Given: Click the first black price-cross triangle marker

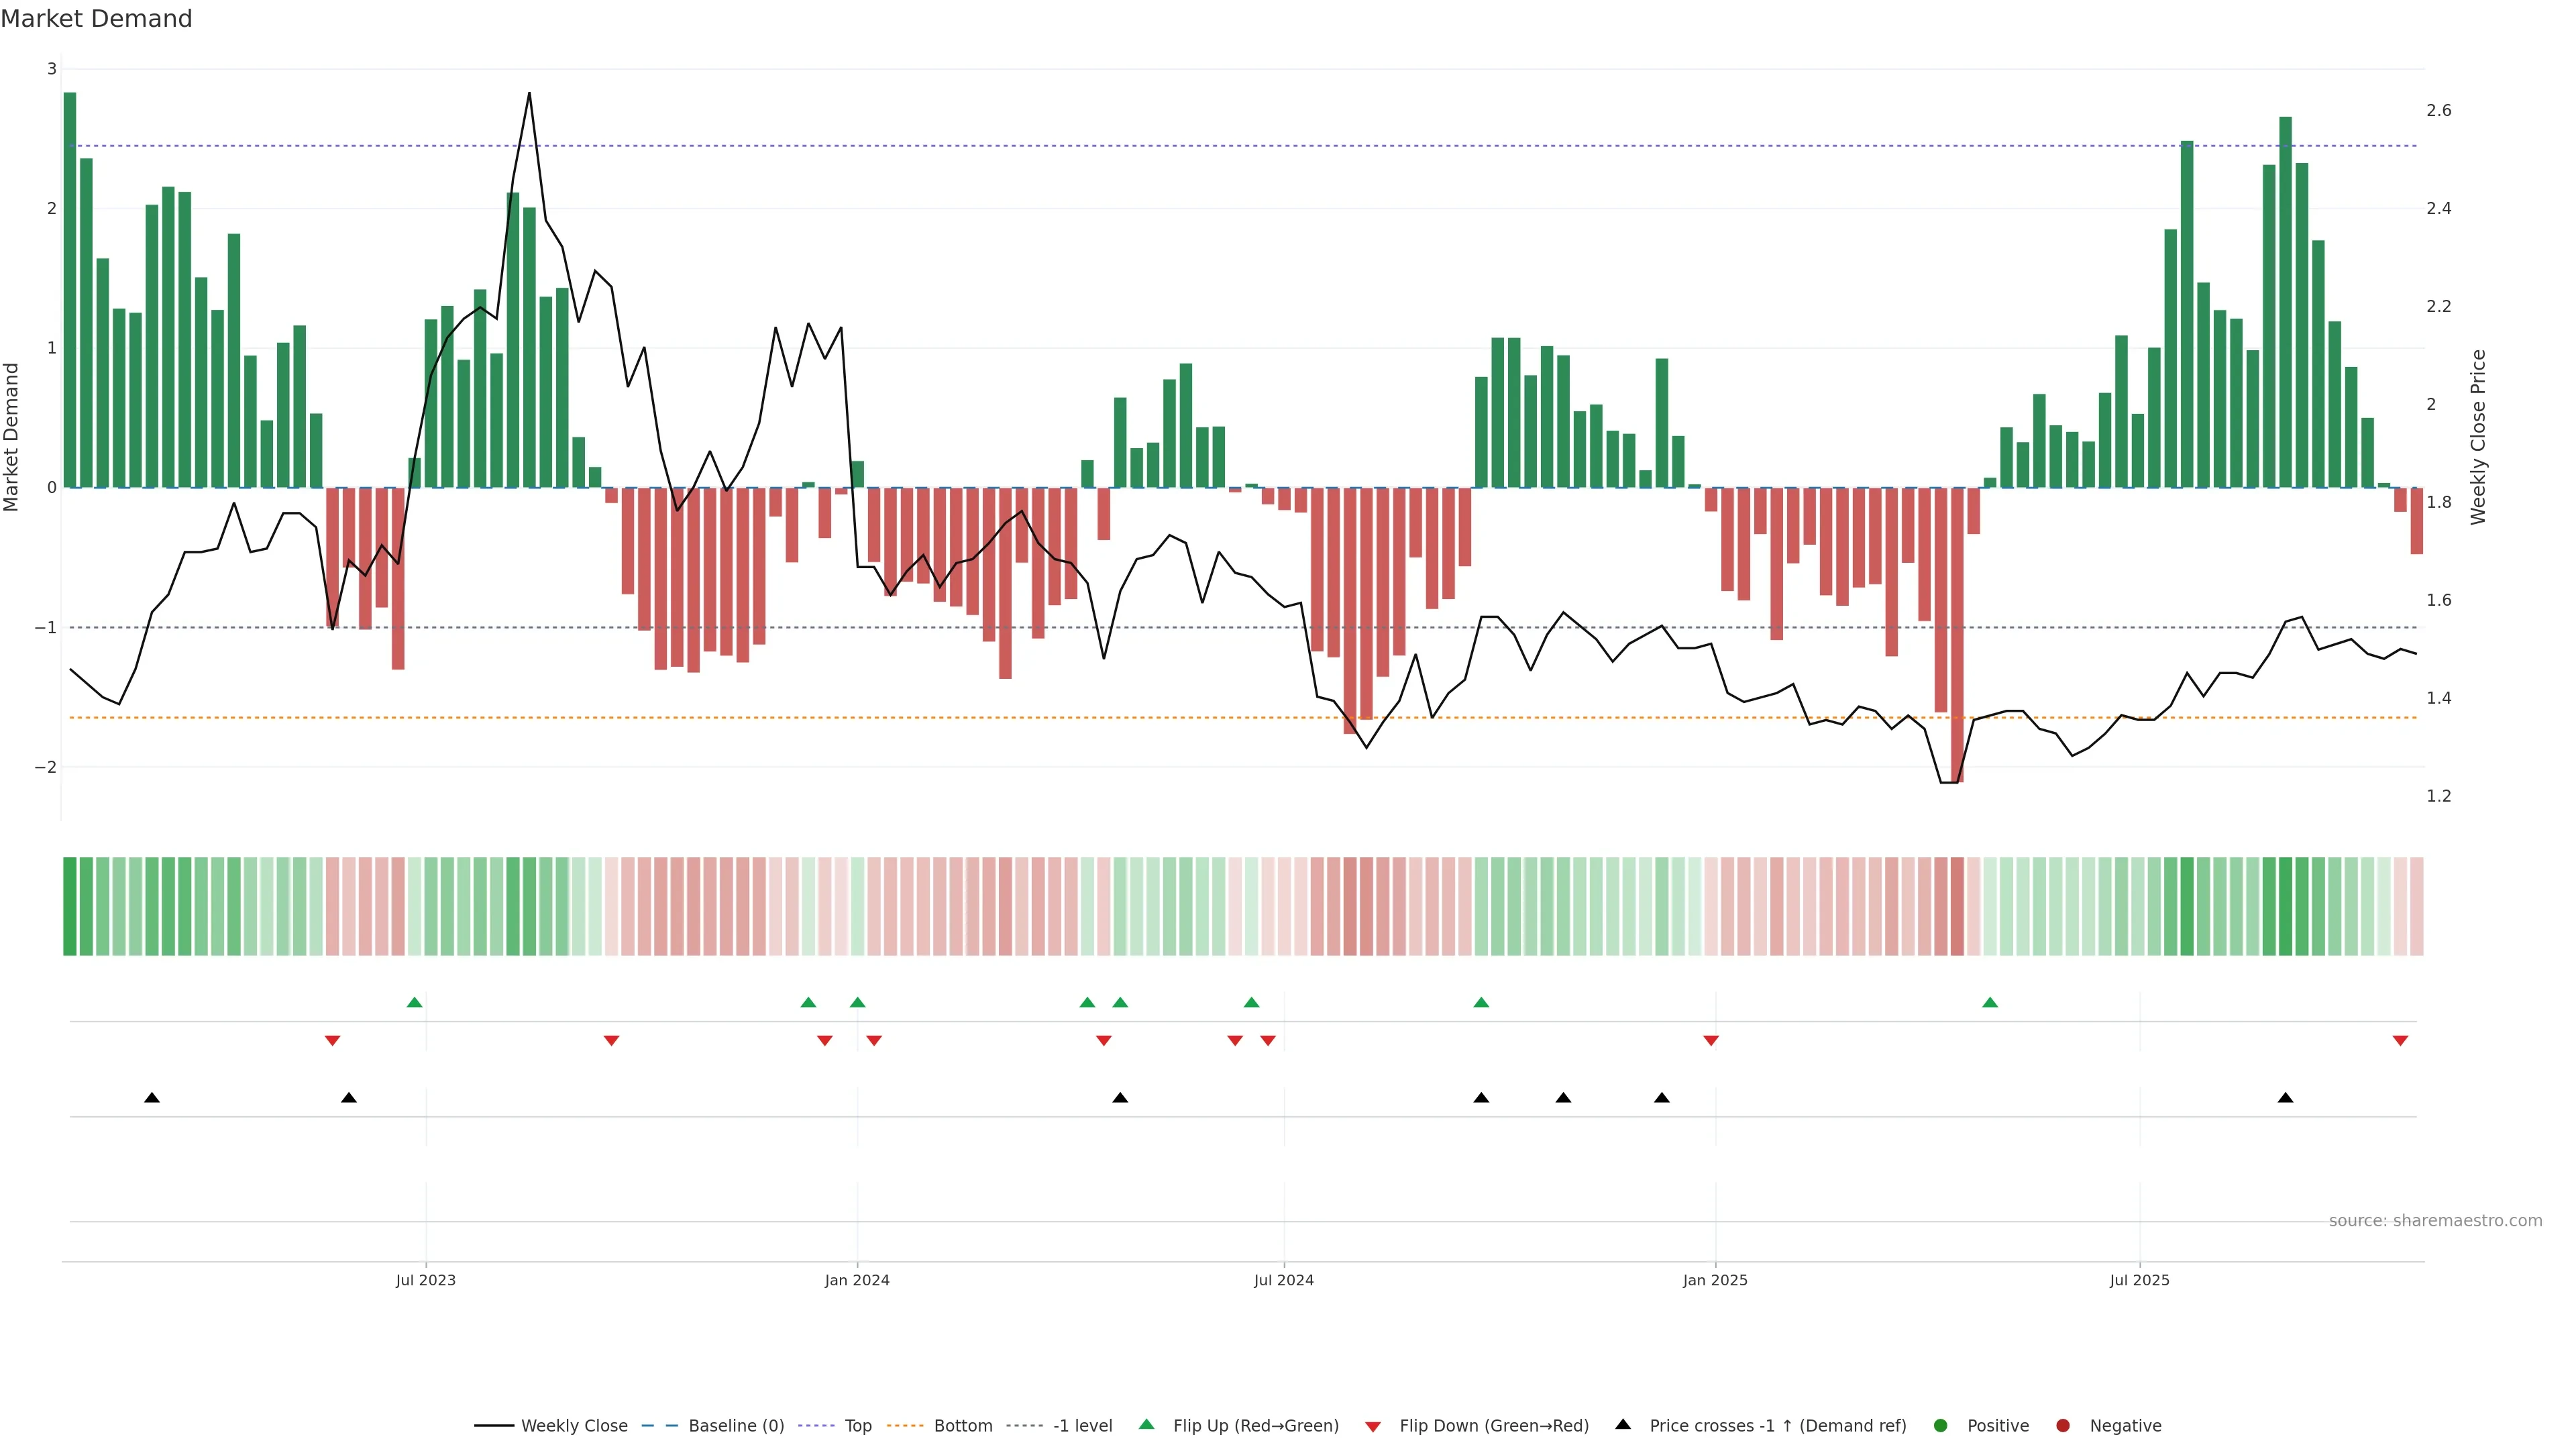Looking at the screenshot, I should pos(152,1098).
